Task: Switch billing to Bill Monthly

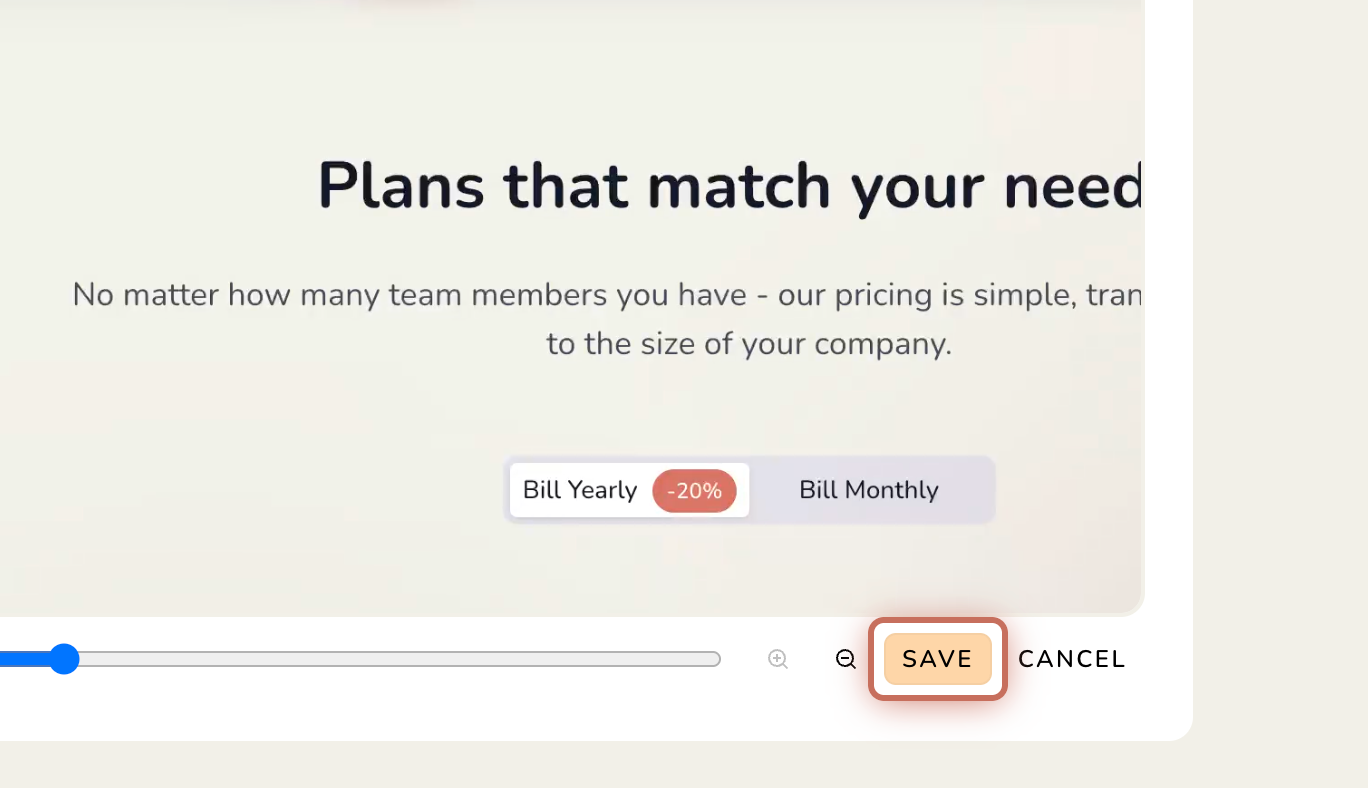Action: 869,490
